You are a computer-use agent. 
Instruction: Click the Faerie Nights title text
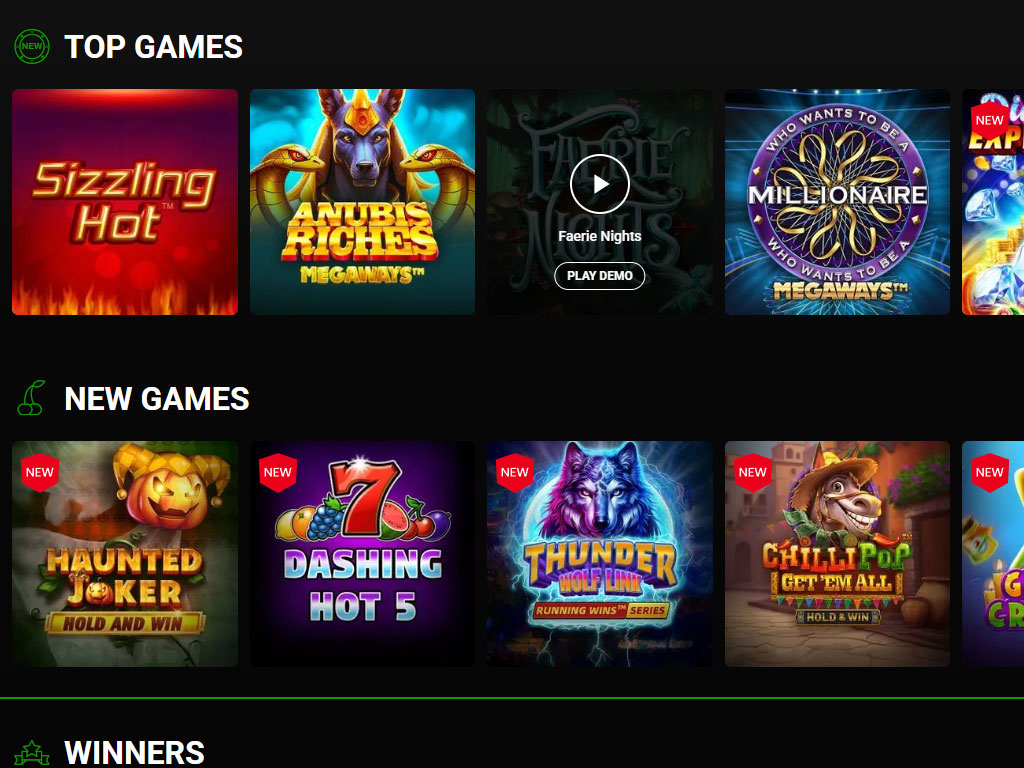point(600,236)
